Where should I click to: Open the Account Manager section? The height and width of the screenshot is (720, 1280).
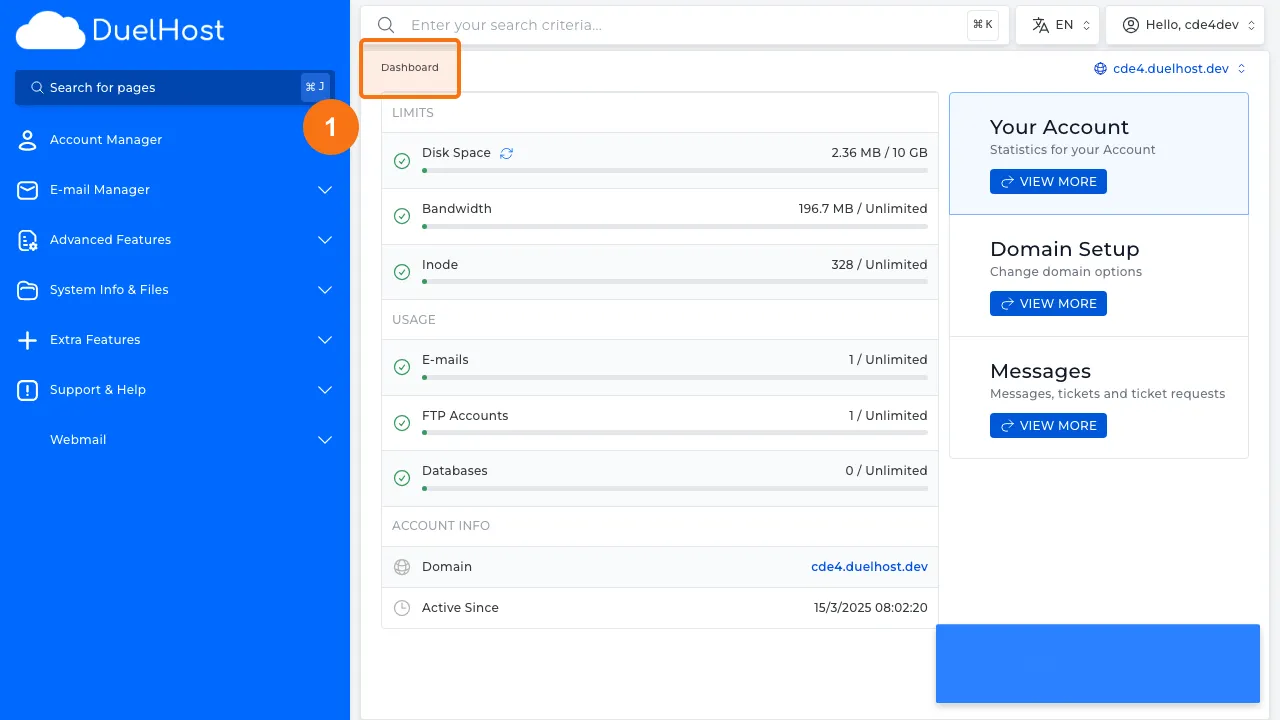click(x=108, y=139)
